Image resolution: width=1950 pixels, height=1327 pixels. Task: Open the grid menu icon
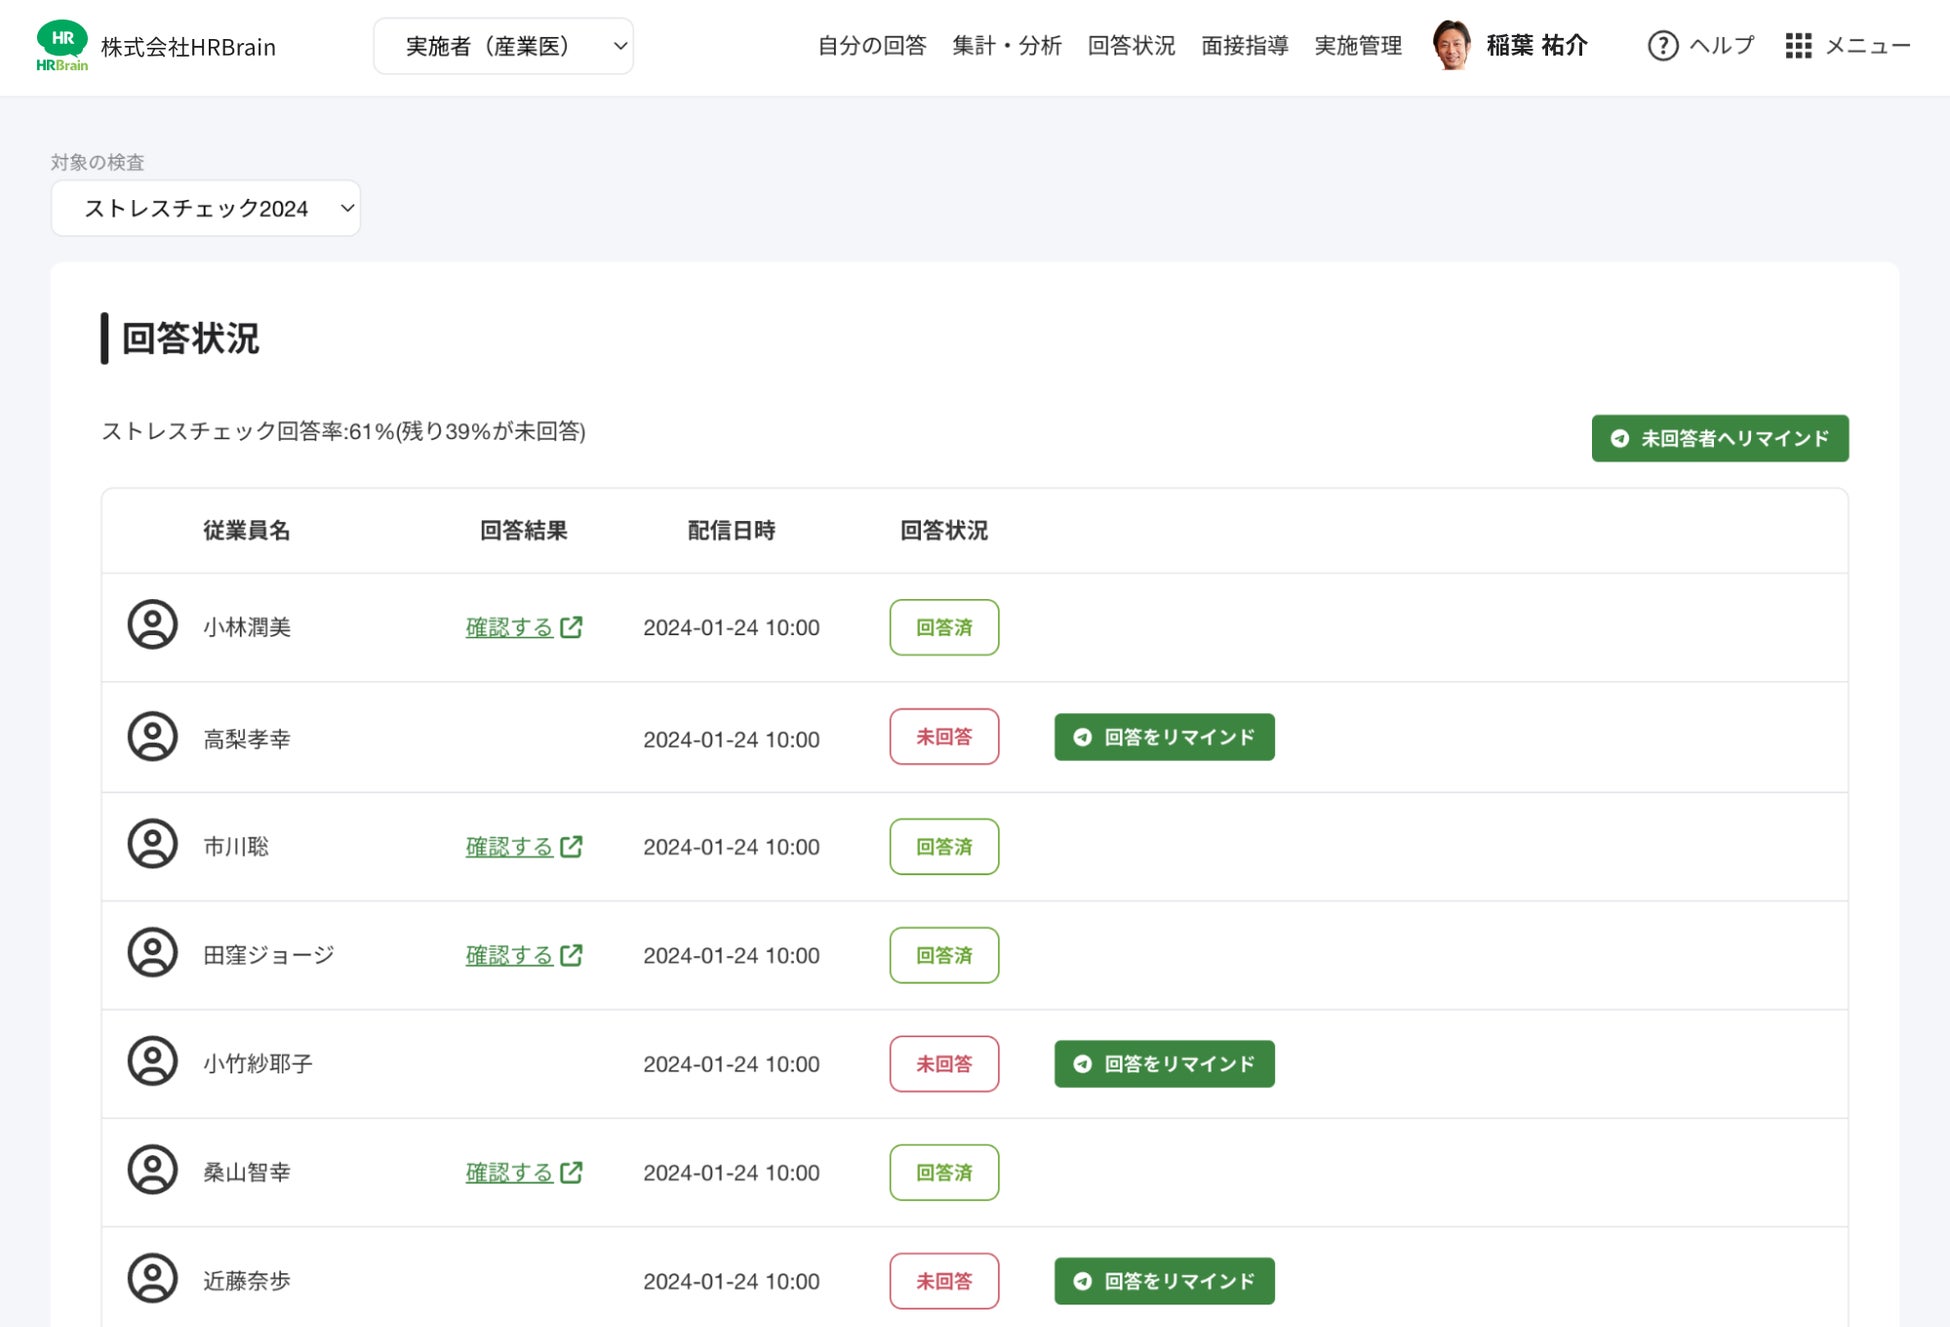tap(1798, 46)
